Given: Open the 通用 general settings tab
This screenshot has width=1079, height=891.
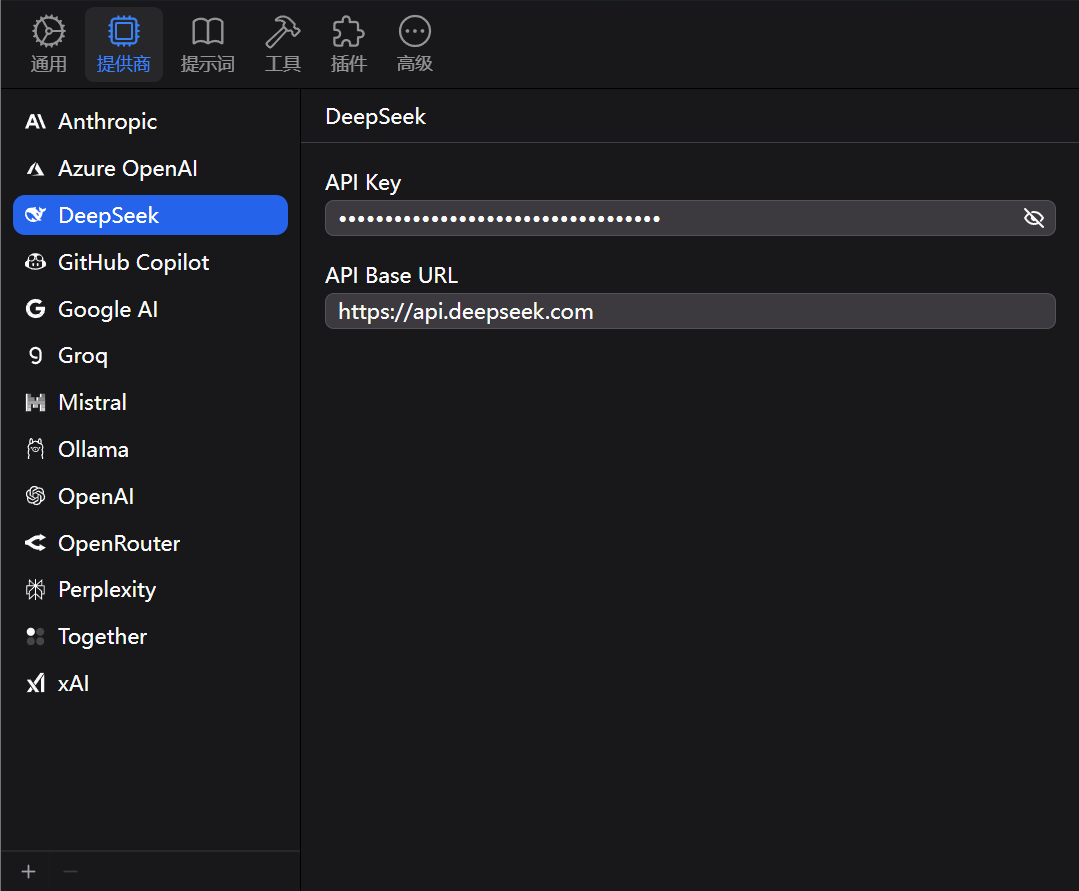Looking at the screenshot, I should tap(48, 45).
